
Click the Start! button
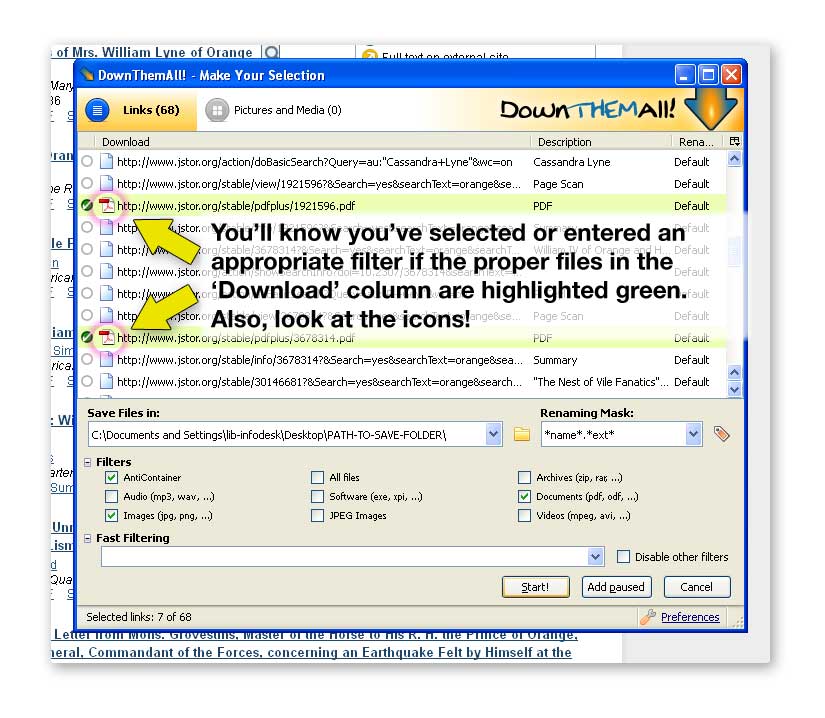(x=536, y=587)
